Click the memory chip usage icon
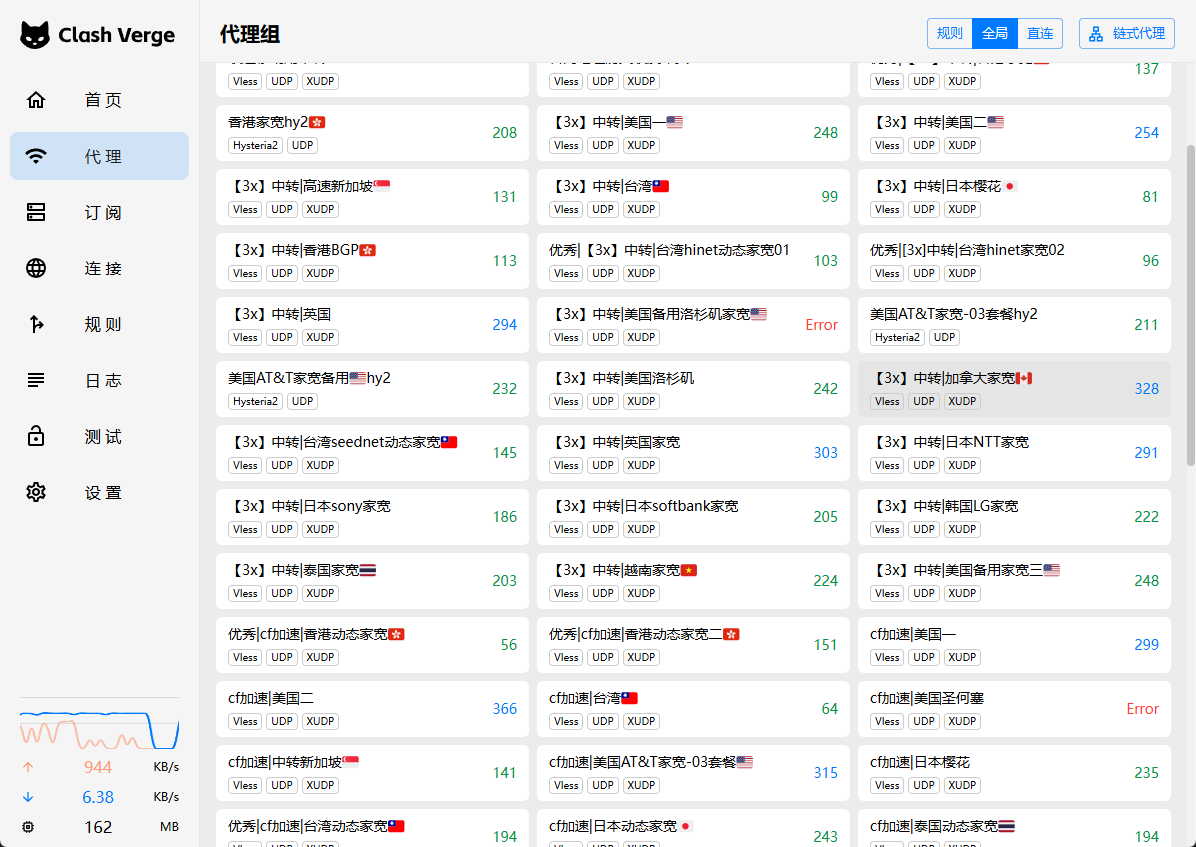Viewport: 1196px width, 847px height. [x=28, y=826]
